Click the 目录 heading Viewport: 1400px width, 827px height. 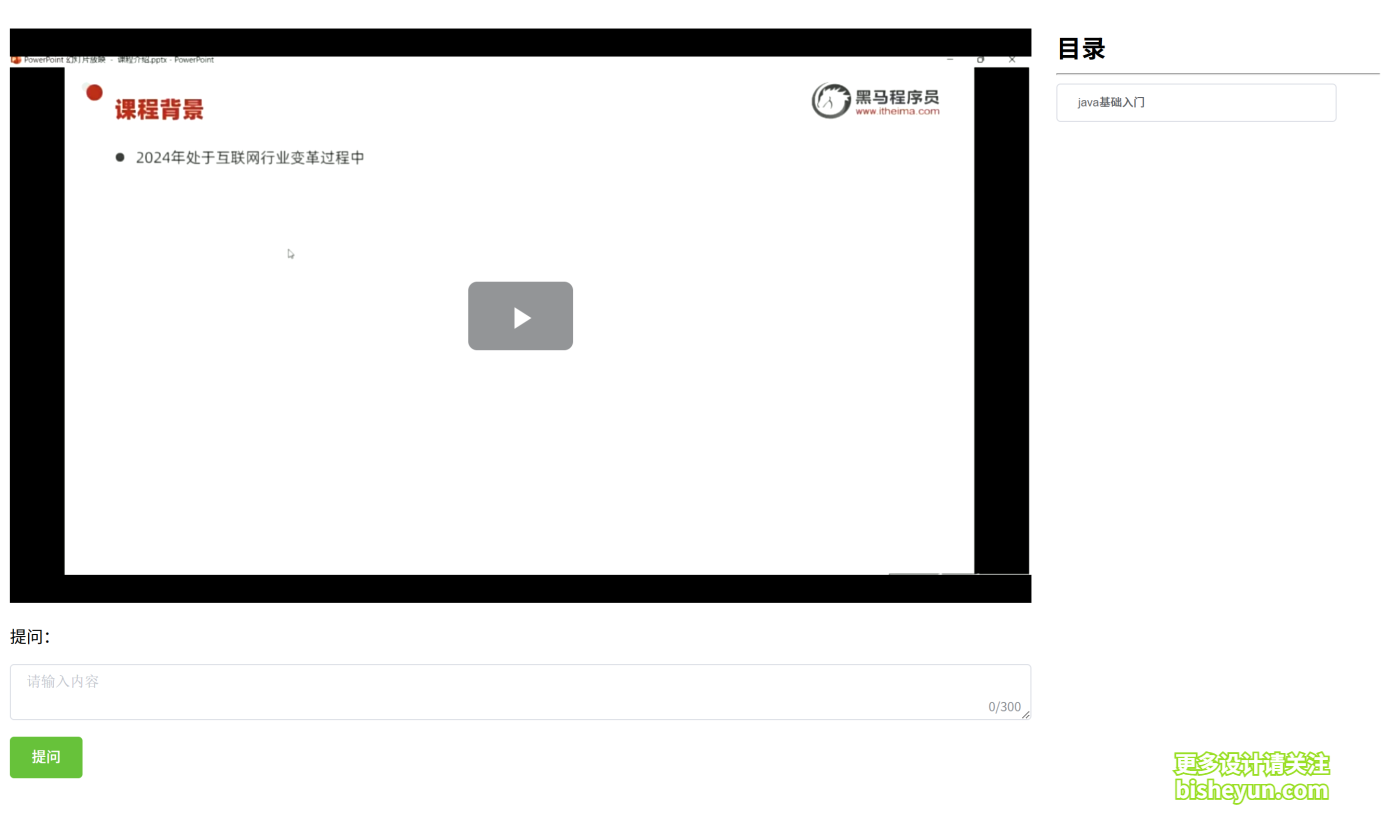point(1081,49)
